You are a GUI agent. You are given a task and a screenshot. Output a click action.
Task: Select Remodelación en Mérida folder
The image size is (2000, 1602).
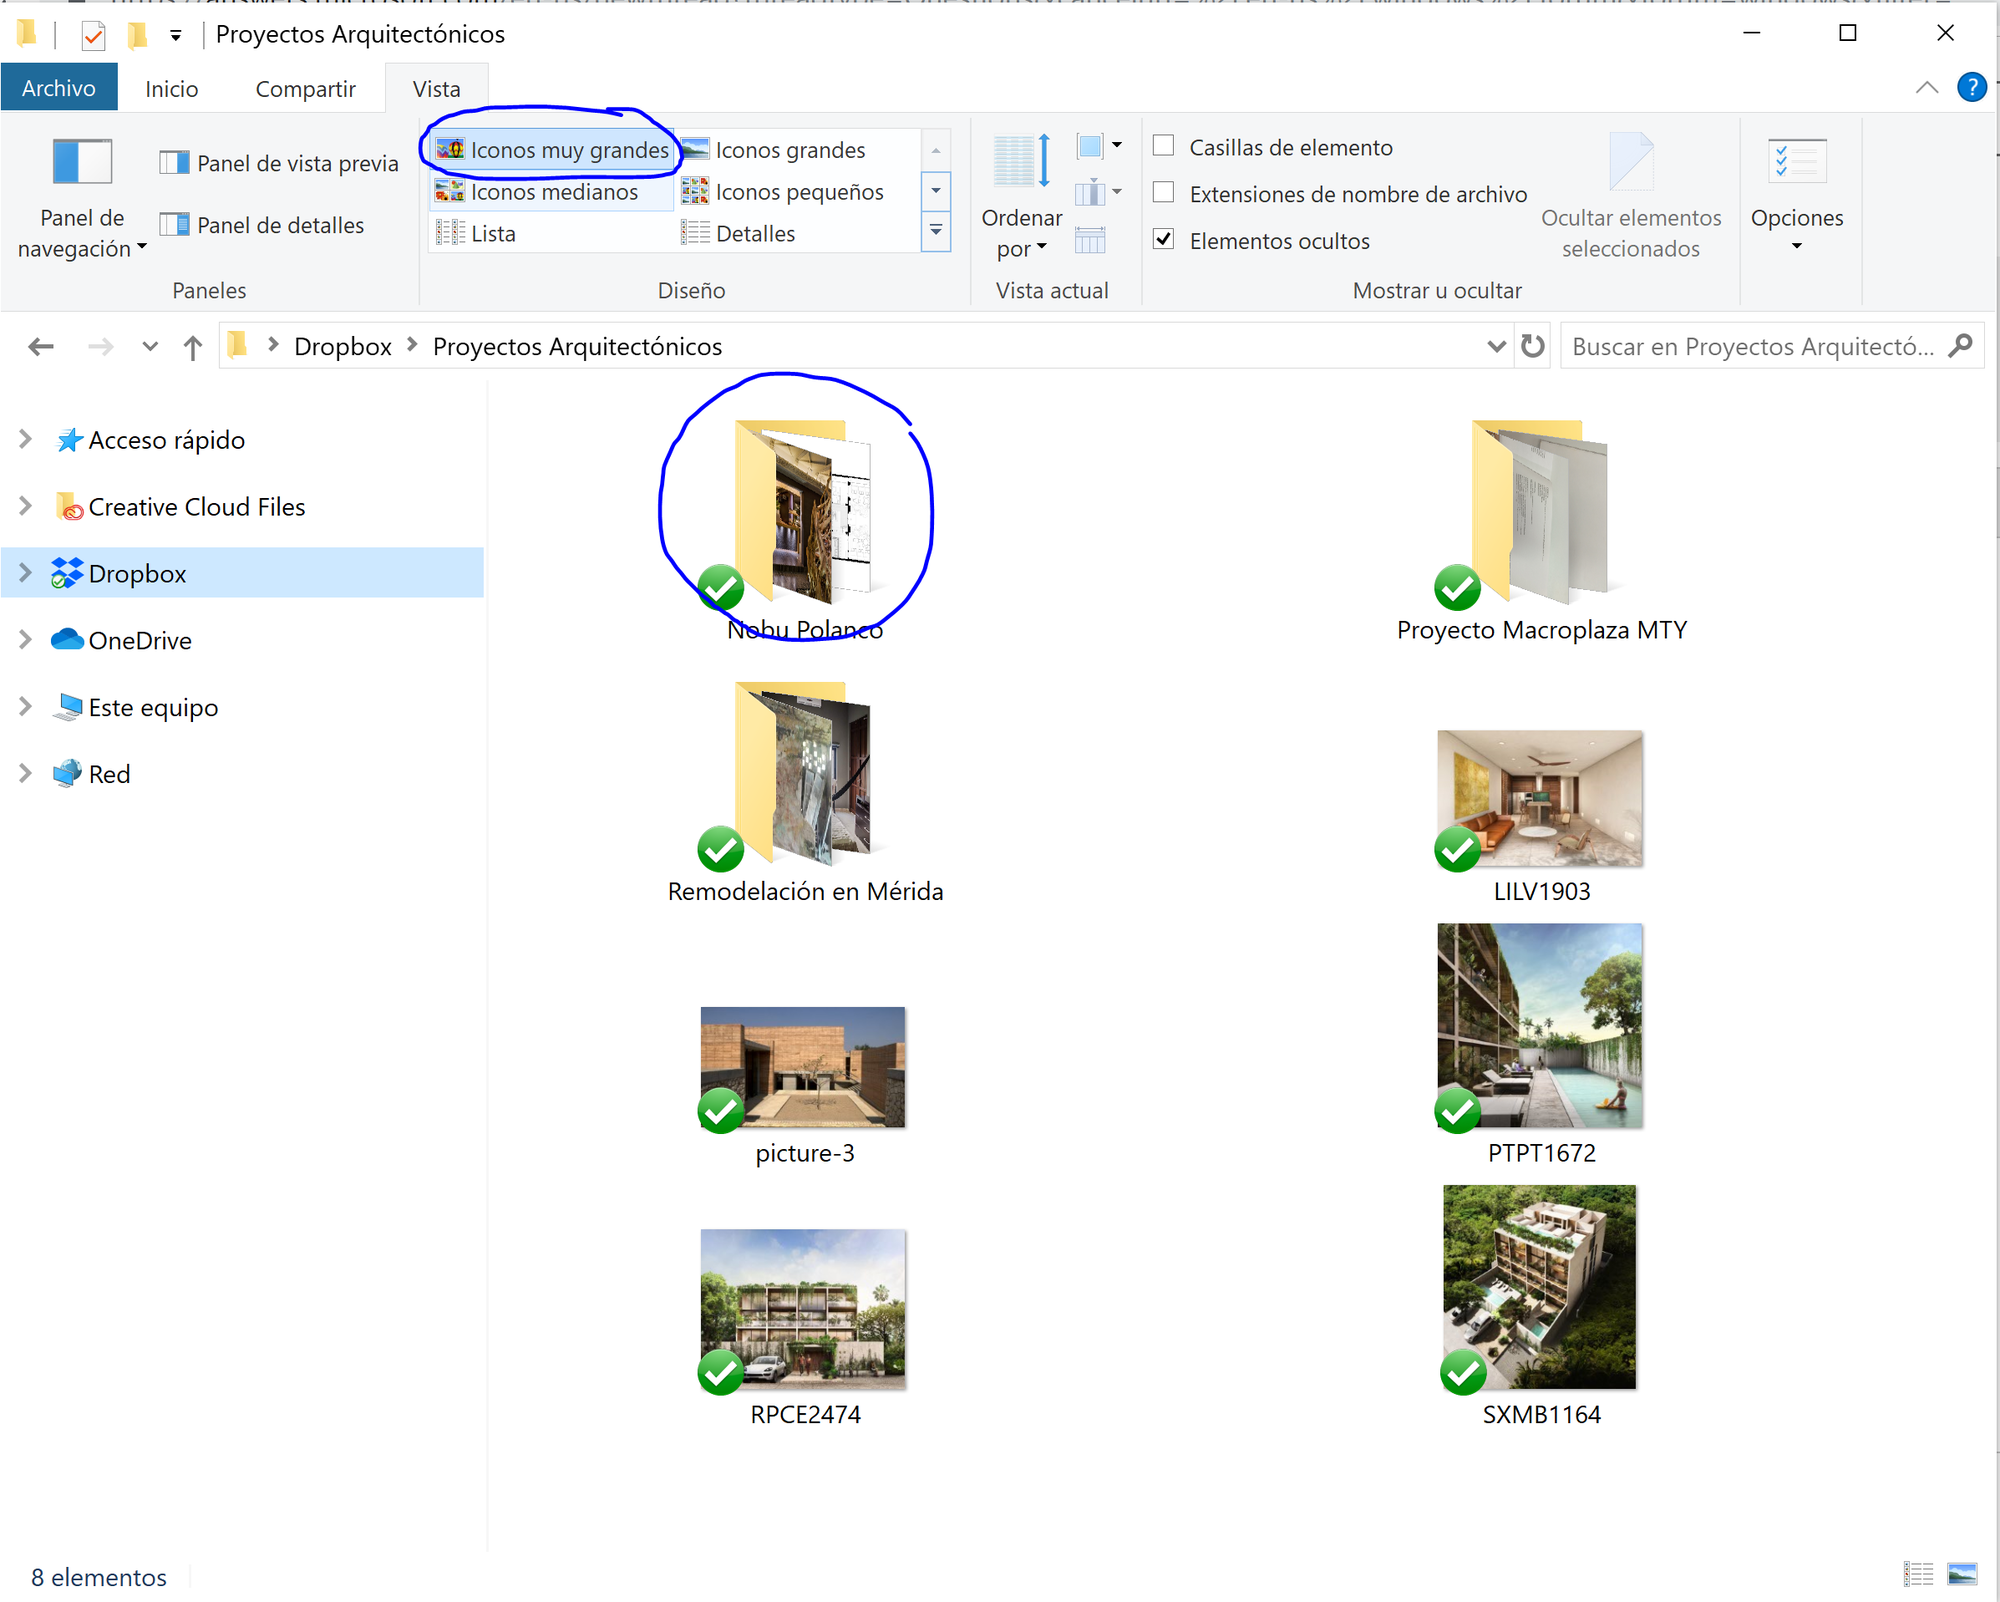point(805,793)
